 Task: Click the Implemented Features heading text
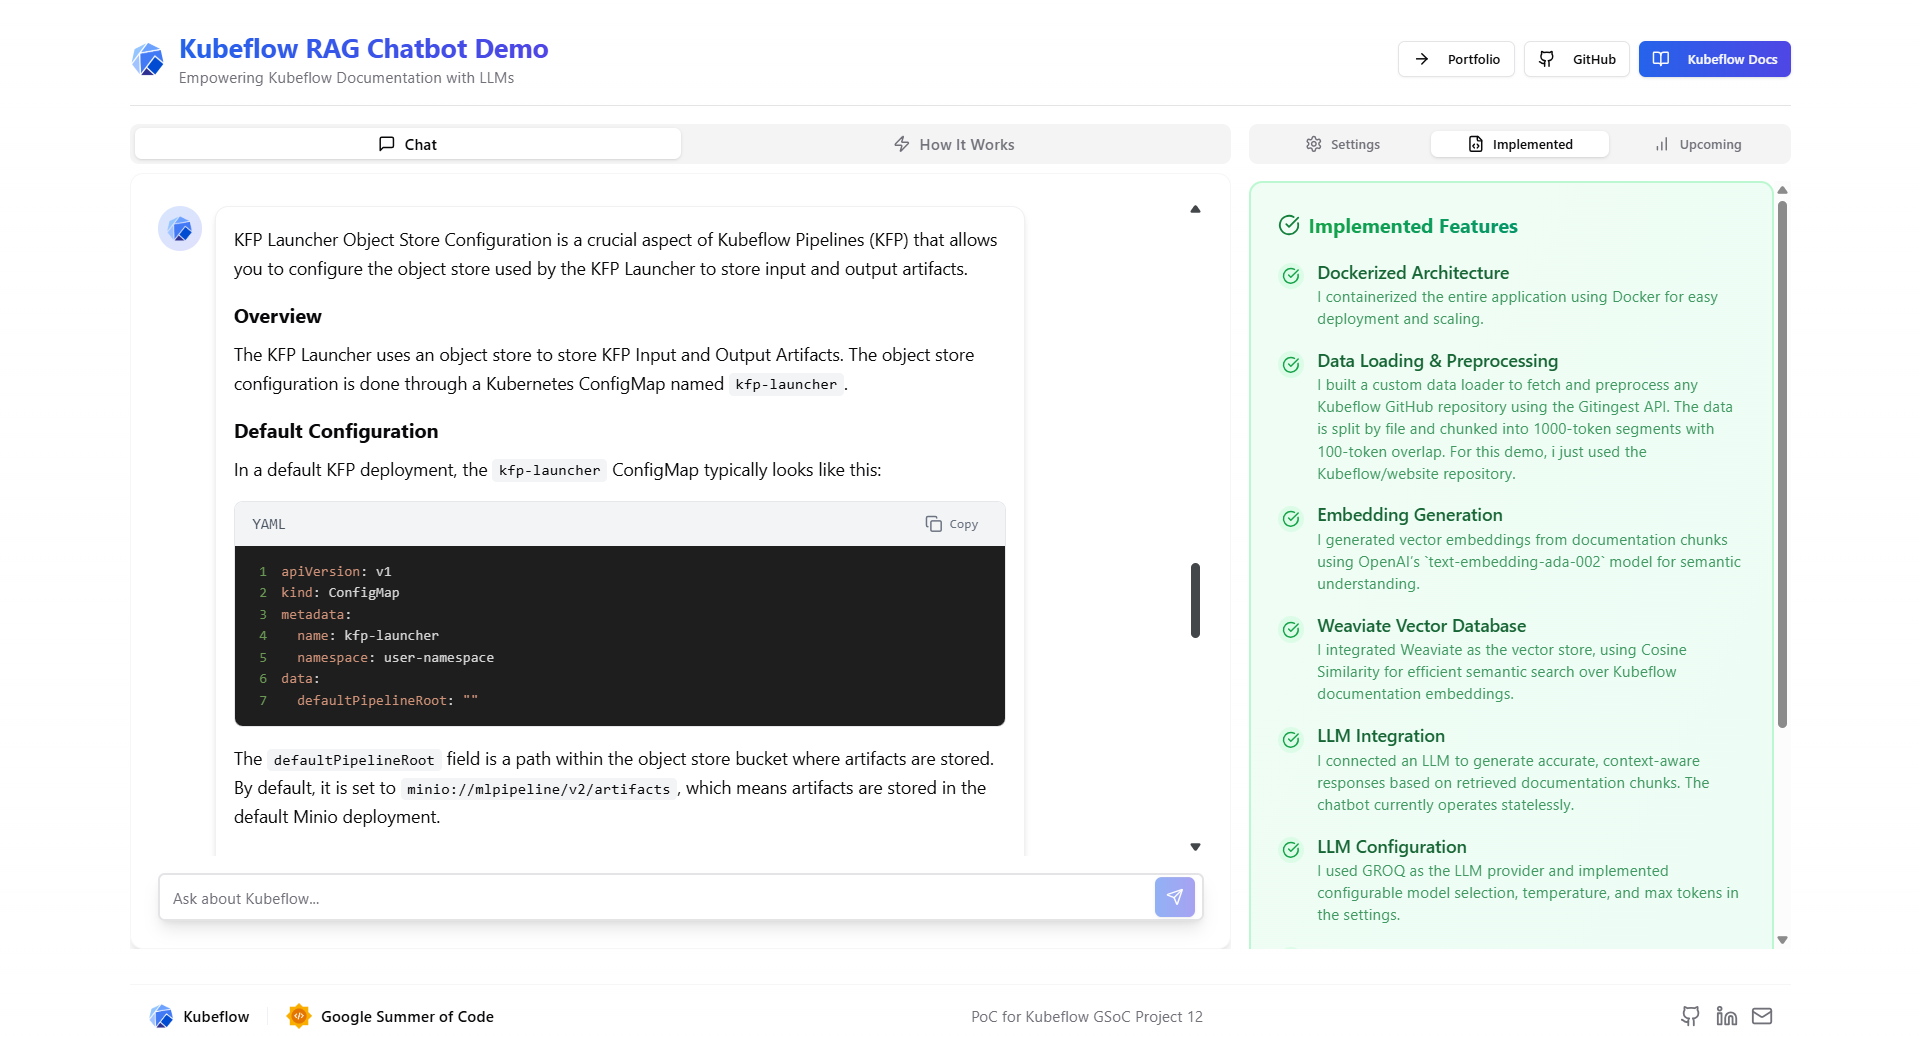point(1413,226)
